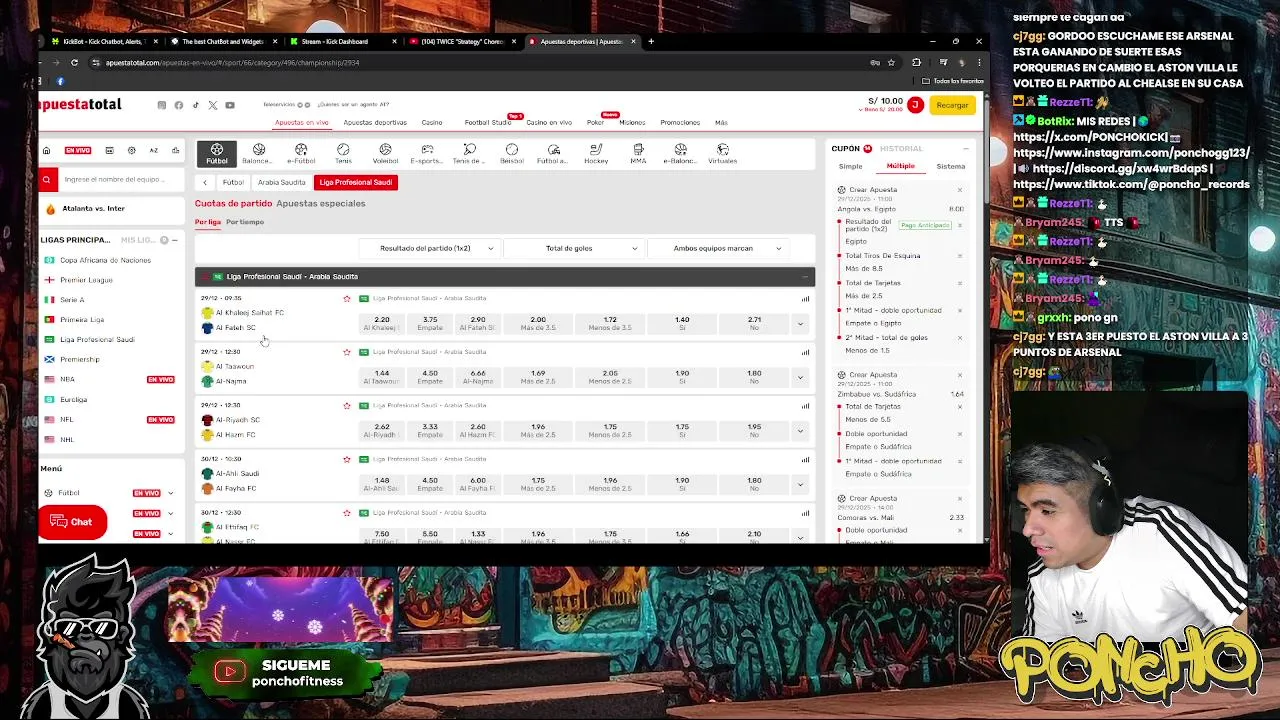Click the browser address bar
Viewport: 1280px width, 720px height.
coord(480,62)
